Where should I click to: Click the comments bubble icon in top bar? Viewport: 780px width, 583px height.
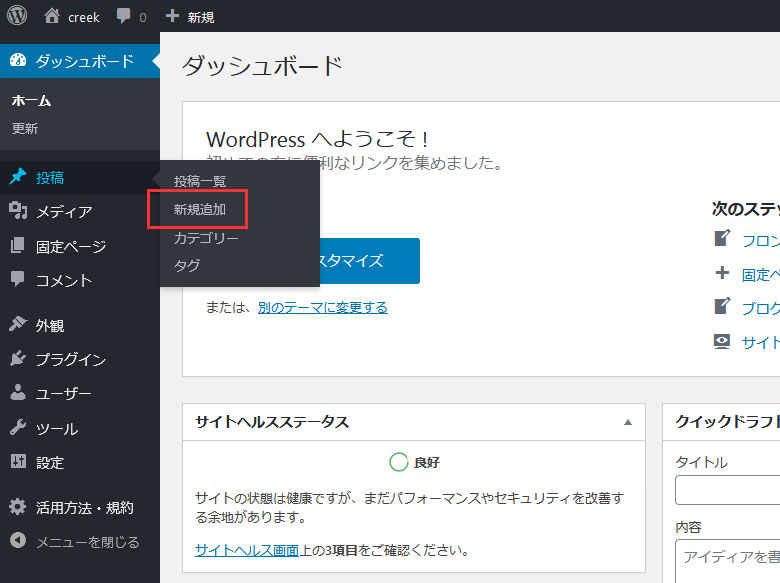[123, 16]
